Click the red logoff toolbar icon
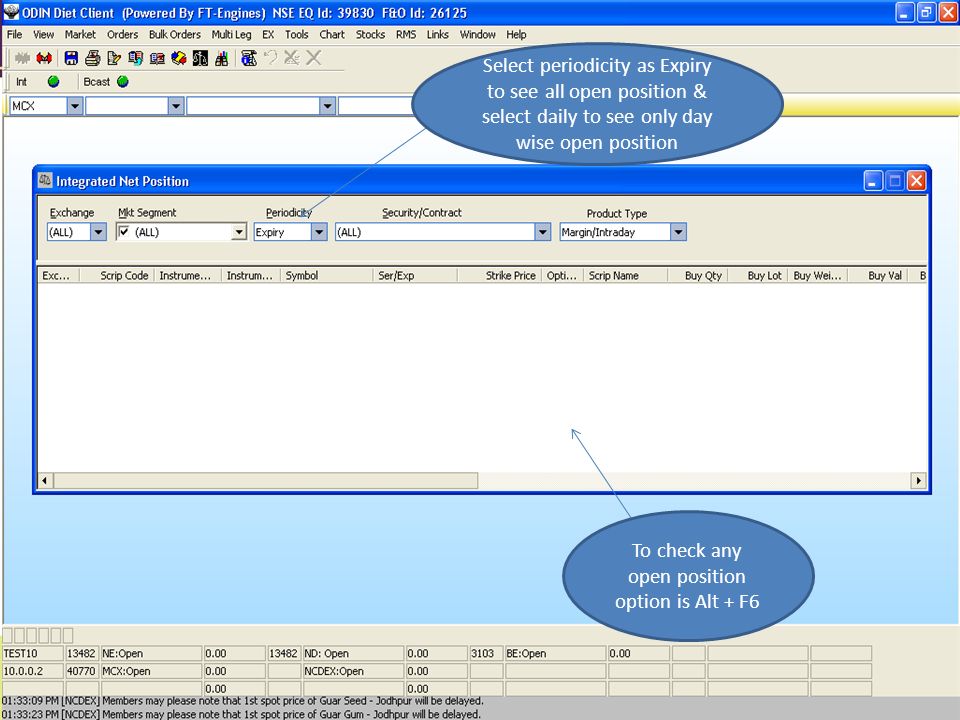Screen dimensions: 960x720 [44, 58]
